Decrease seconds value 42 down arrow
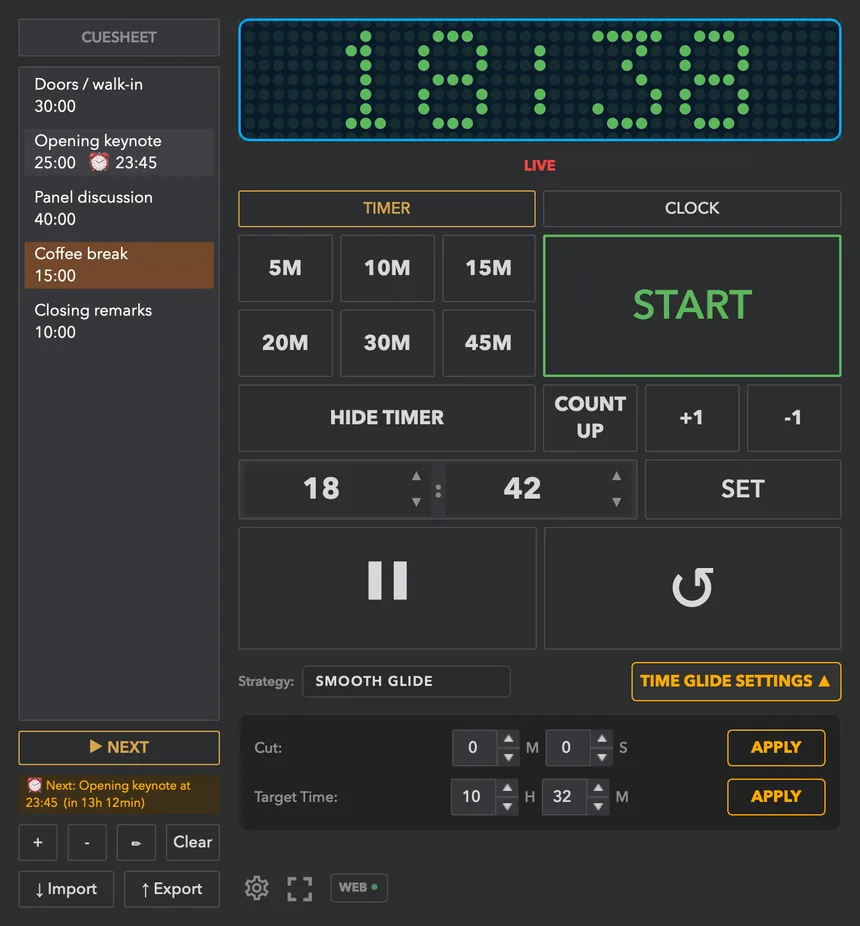The width and height of the screenshot is (860, 926). (617, 502)
